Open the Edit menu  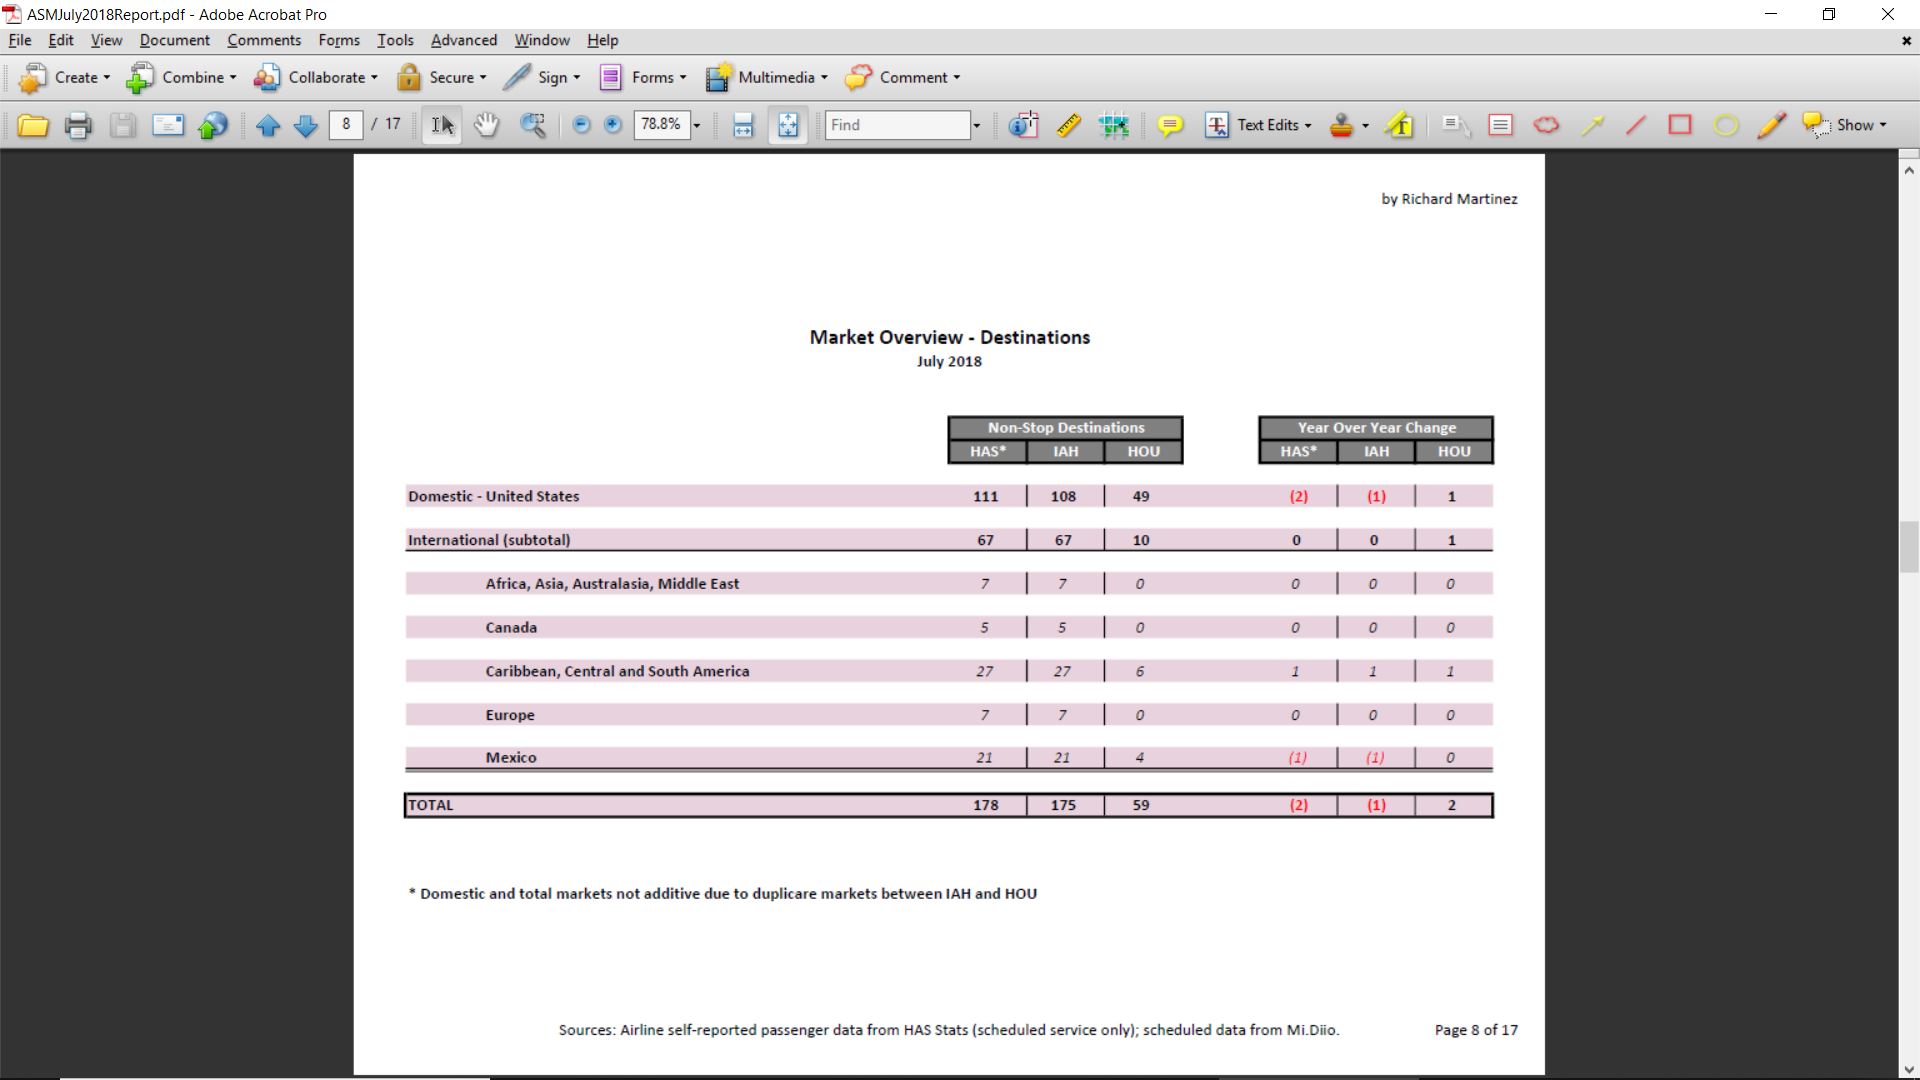[61, 40]
